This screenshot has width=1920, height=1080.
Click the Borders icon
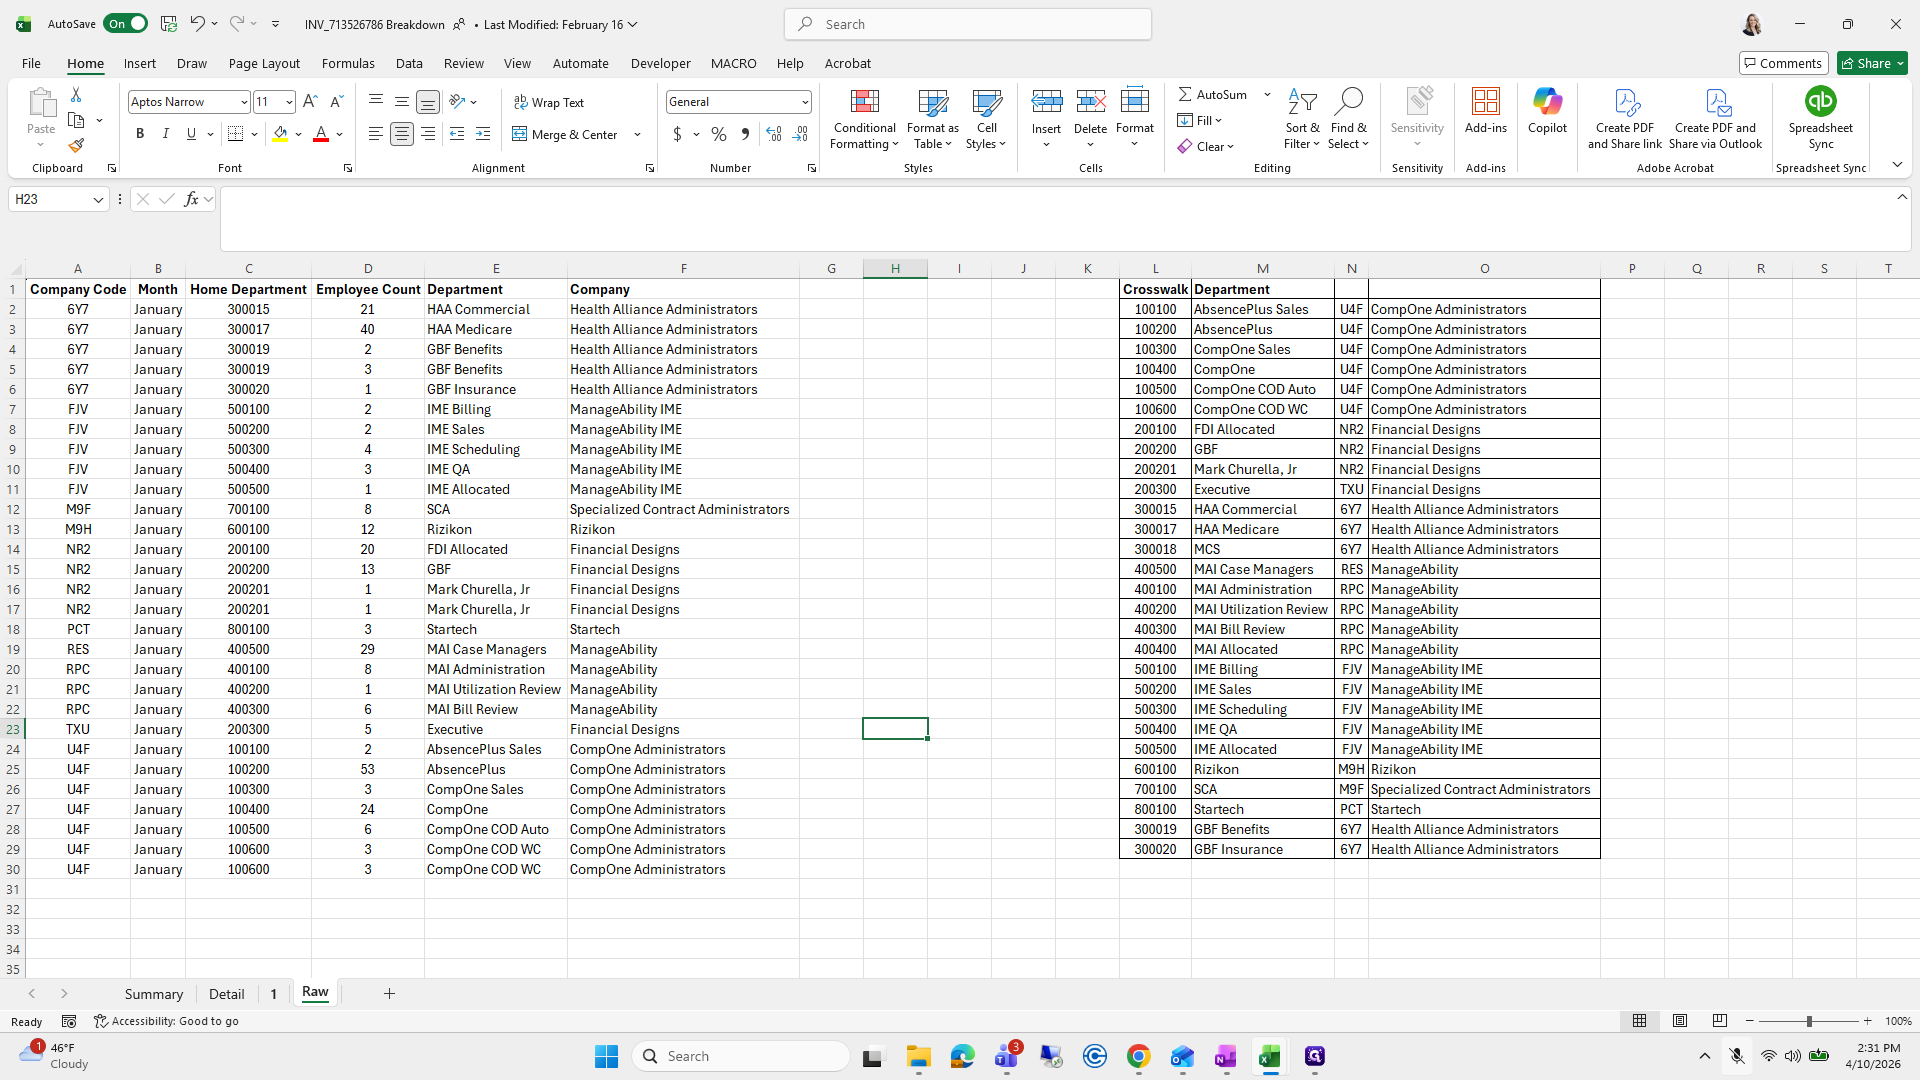pyautogui.click(x=235, y=134)
